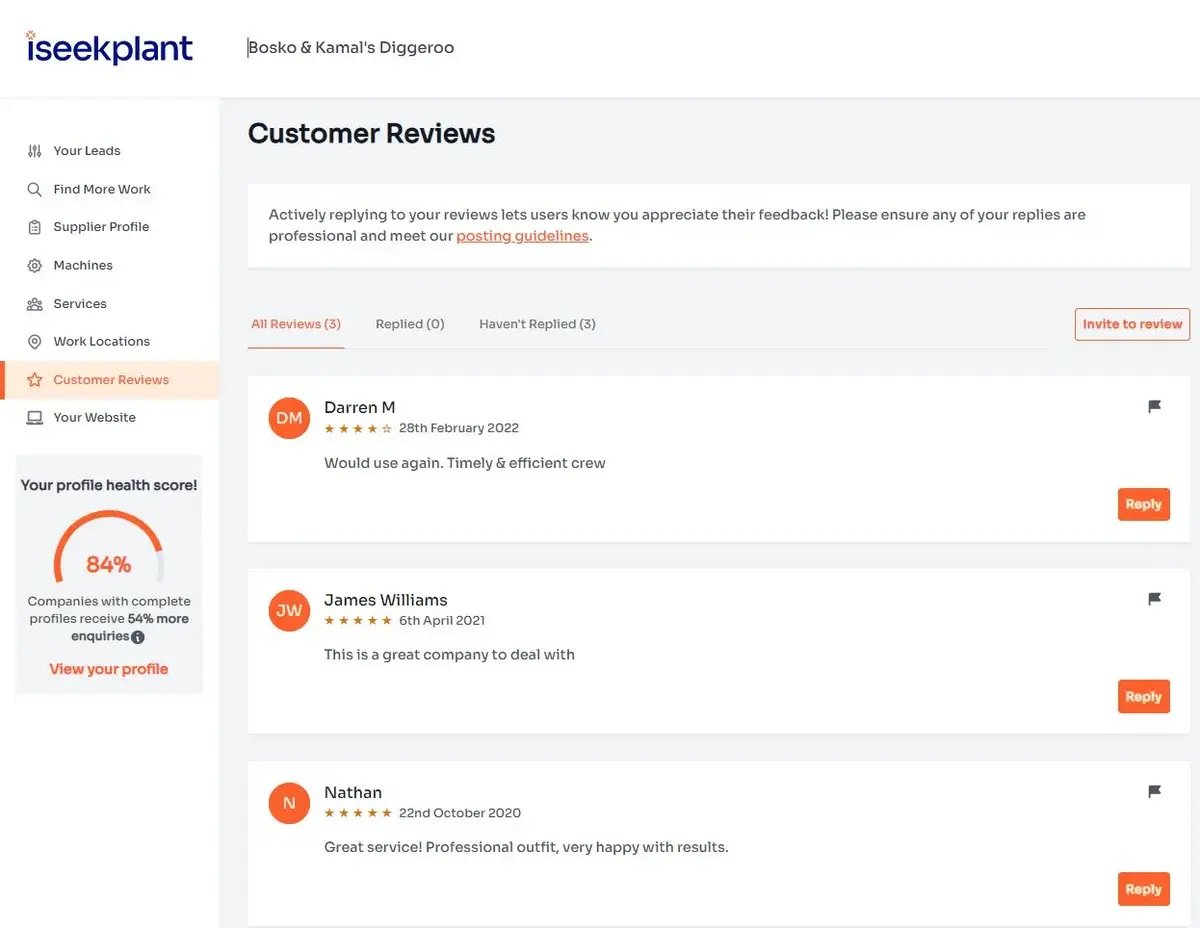
Task: Reply to Darren M's review
Action: (x=1143, y=504)
